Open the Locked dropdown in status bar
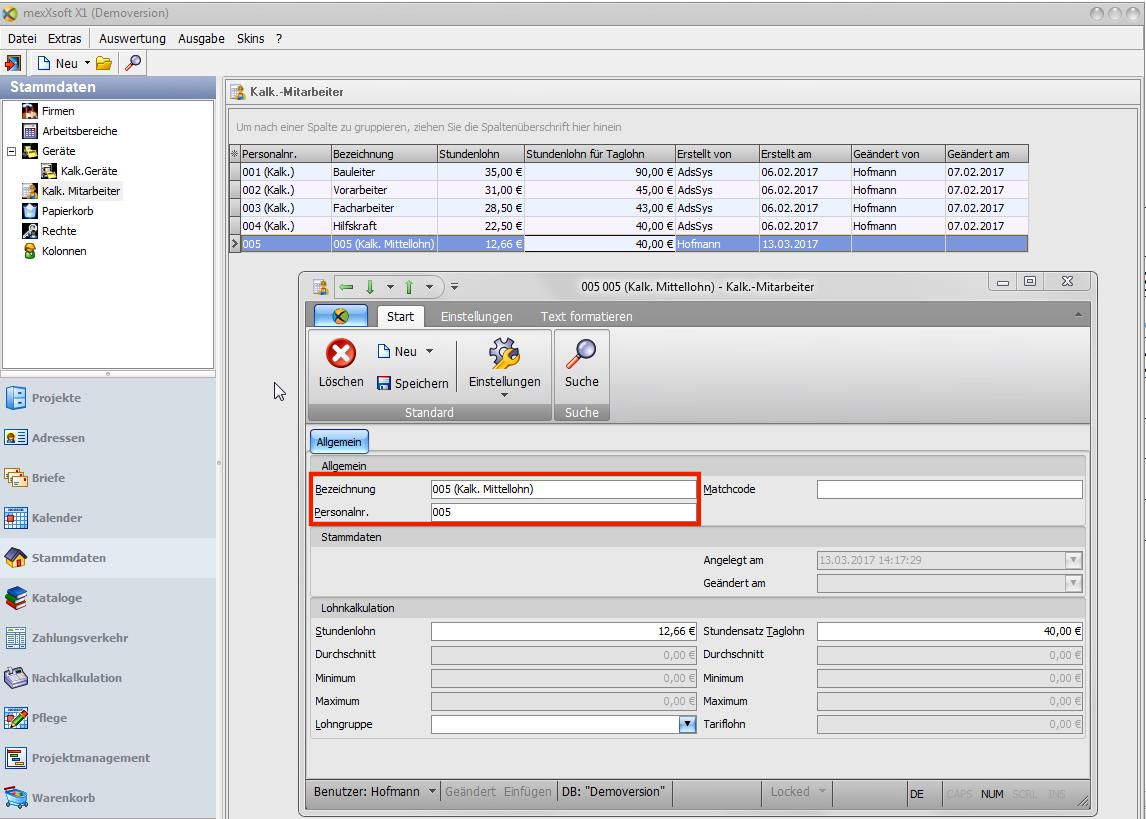Image resolution: width=1146 pixels, height=819 pixels. (x=822, y=792)
